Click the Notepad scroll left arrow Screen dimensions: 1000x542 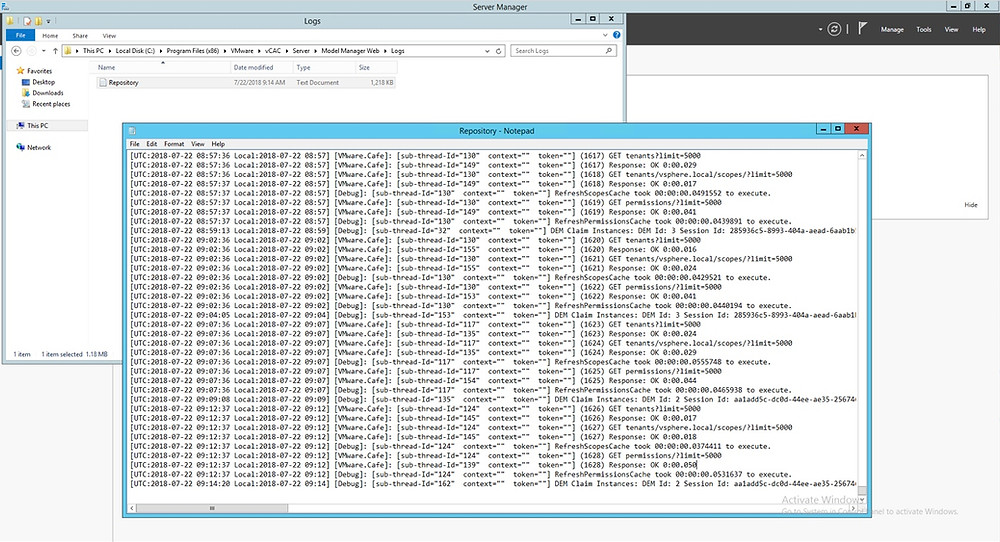pyautogui.click(x=132, y=508)
